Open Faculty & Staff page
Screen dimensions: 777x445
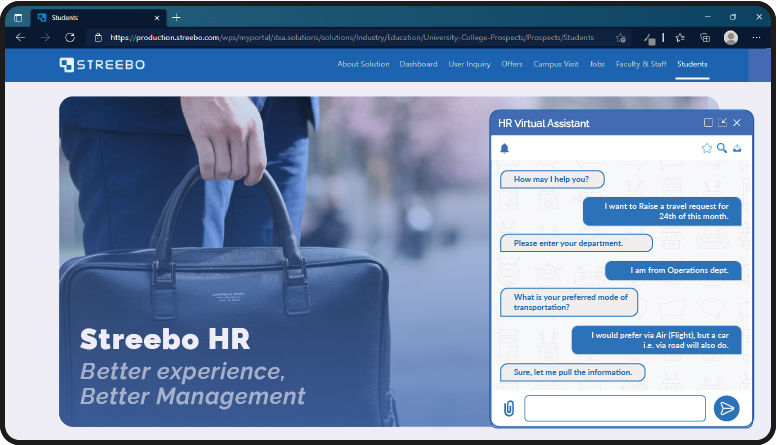(x=641, y=64)
